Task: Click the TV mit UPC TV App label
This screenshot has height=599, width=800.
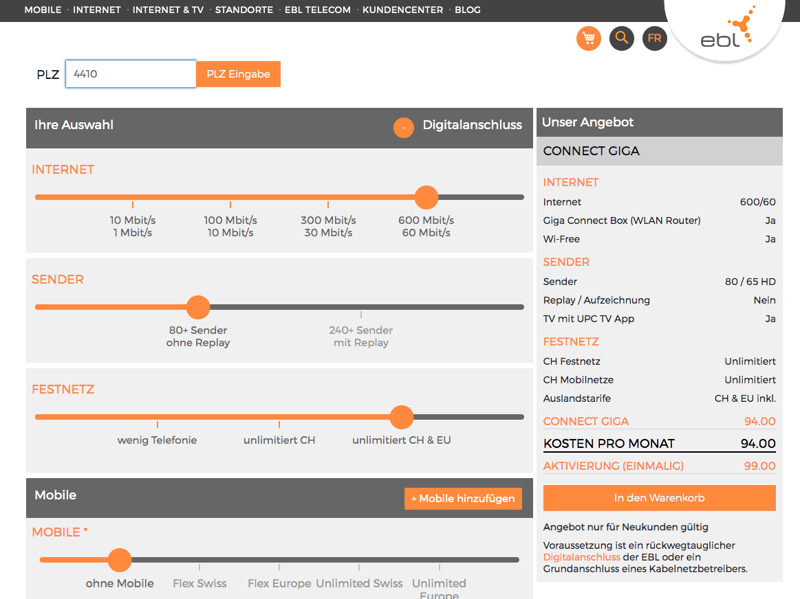Action: coord(589,319)
